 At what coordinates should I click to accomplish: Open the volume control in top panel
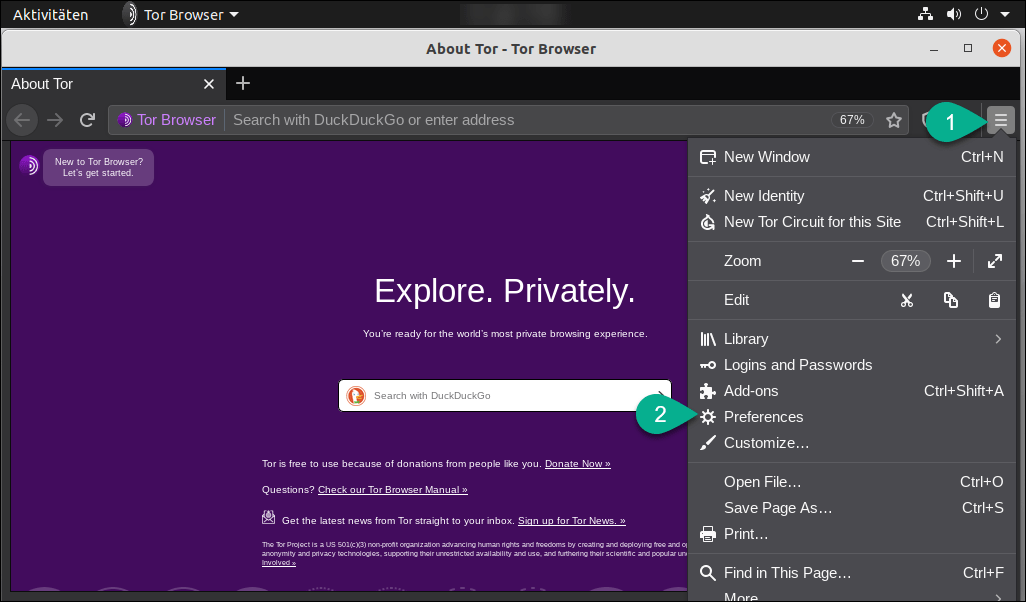954,14
